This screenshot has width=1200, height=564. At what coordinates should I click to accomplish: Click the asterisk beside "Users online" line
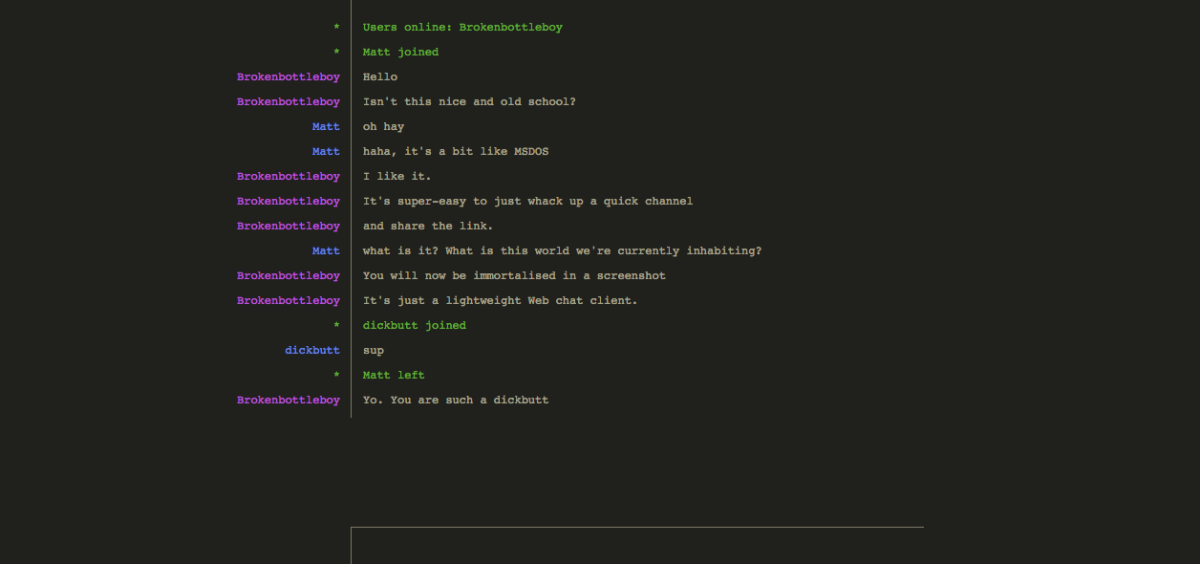point(337,27)
